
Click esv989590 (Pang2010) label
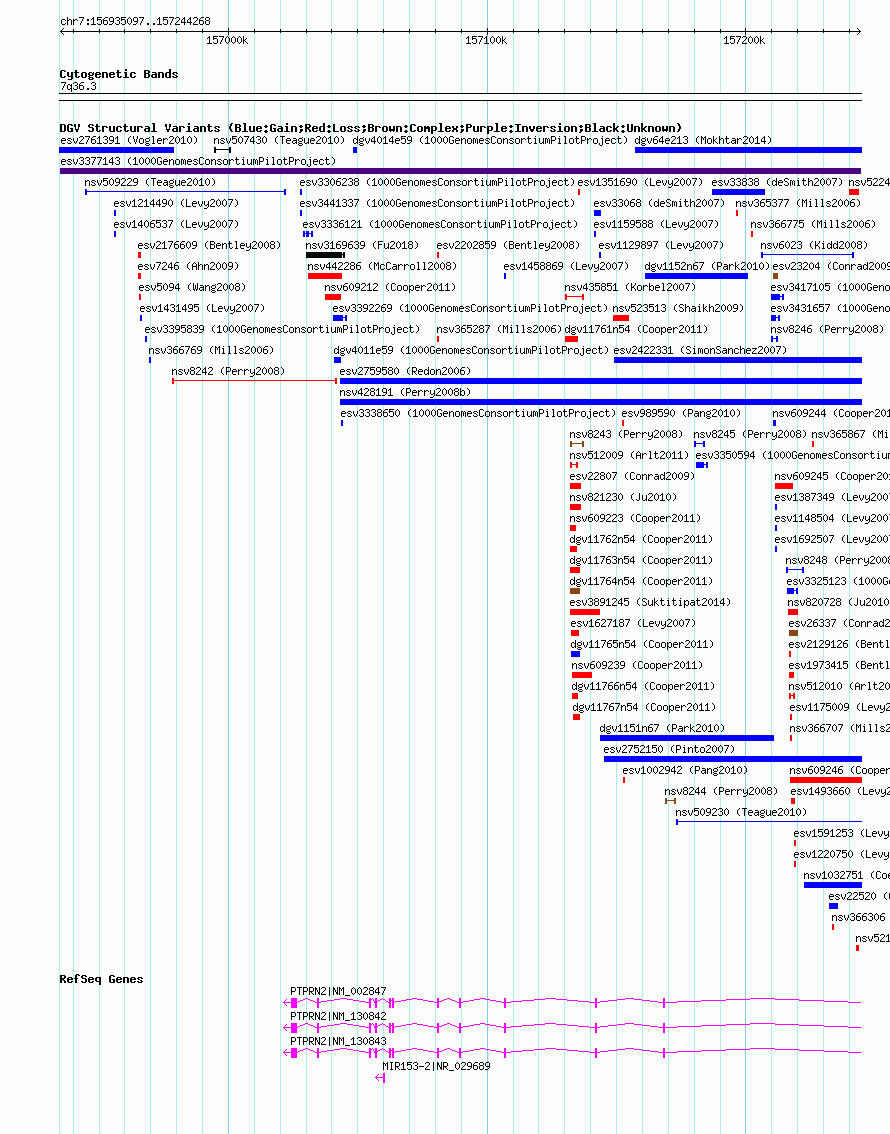[x=682, y=413]
